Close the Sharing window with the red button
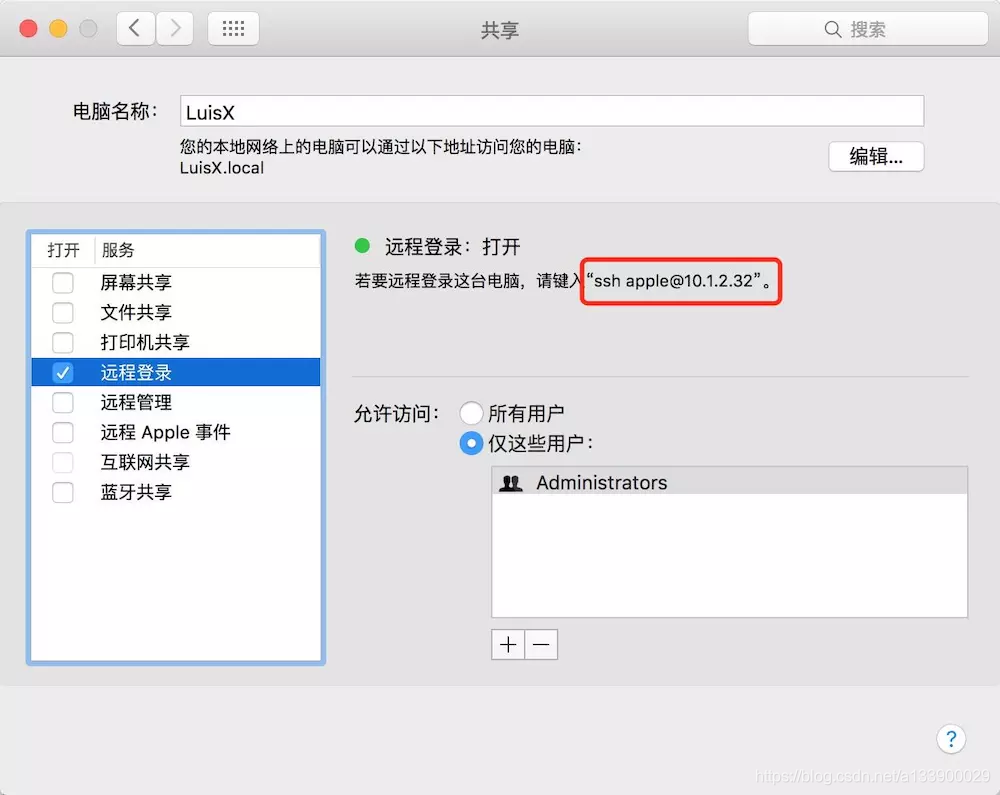Screen dimensions: 1000x795 coord(28,29)
